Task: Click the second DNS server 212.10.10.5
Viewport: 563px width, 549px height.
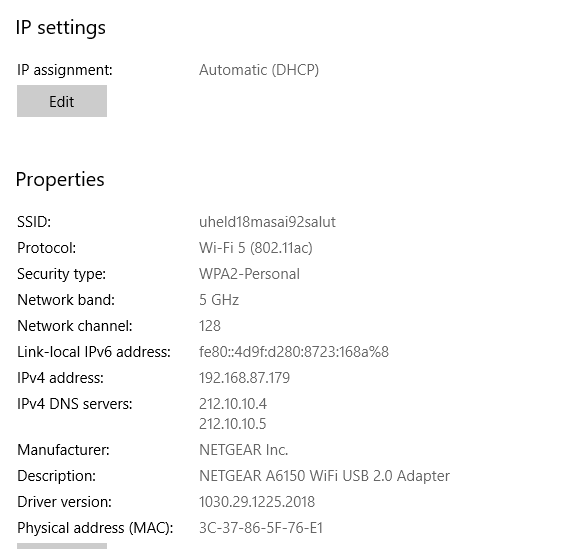Action: point(233,424)
